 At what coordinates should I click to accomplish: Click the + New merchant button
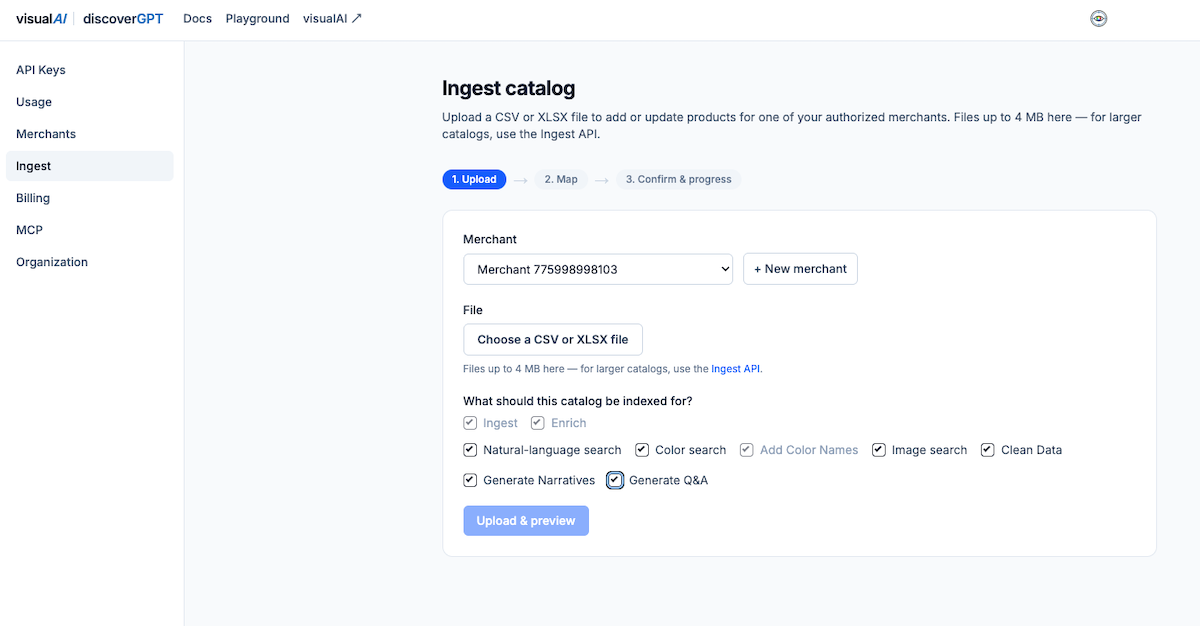coord(800,269)
